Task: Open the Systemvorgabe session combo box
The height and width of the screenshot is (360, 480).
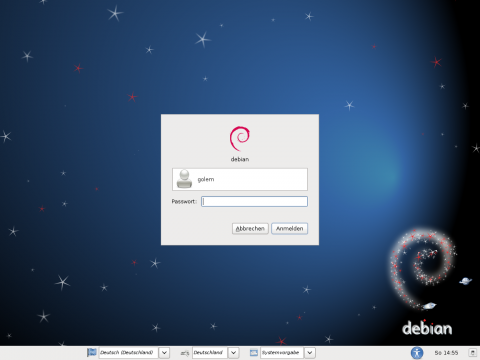Action: [x=288, y=353]
